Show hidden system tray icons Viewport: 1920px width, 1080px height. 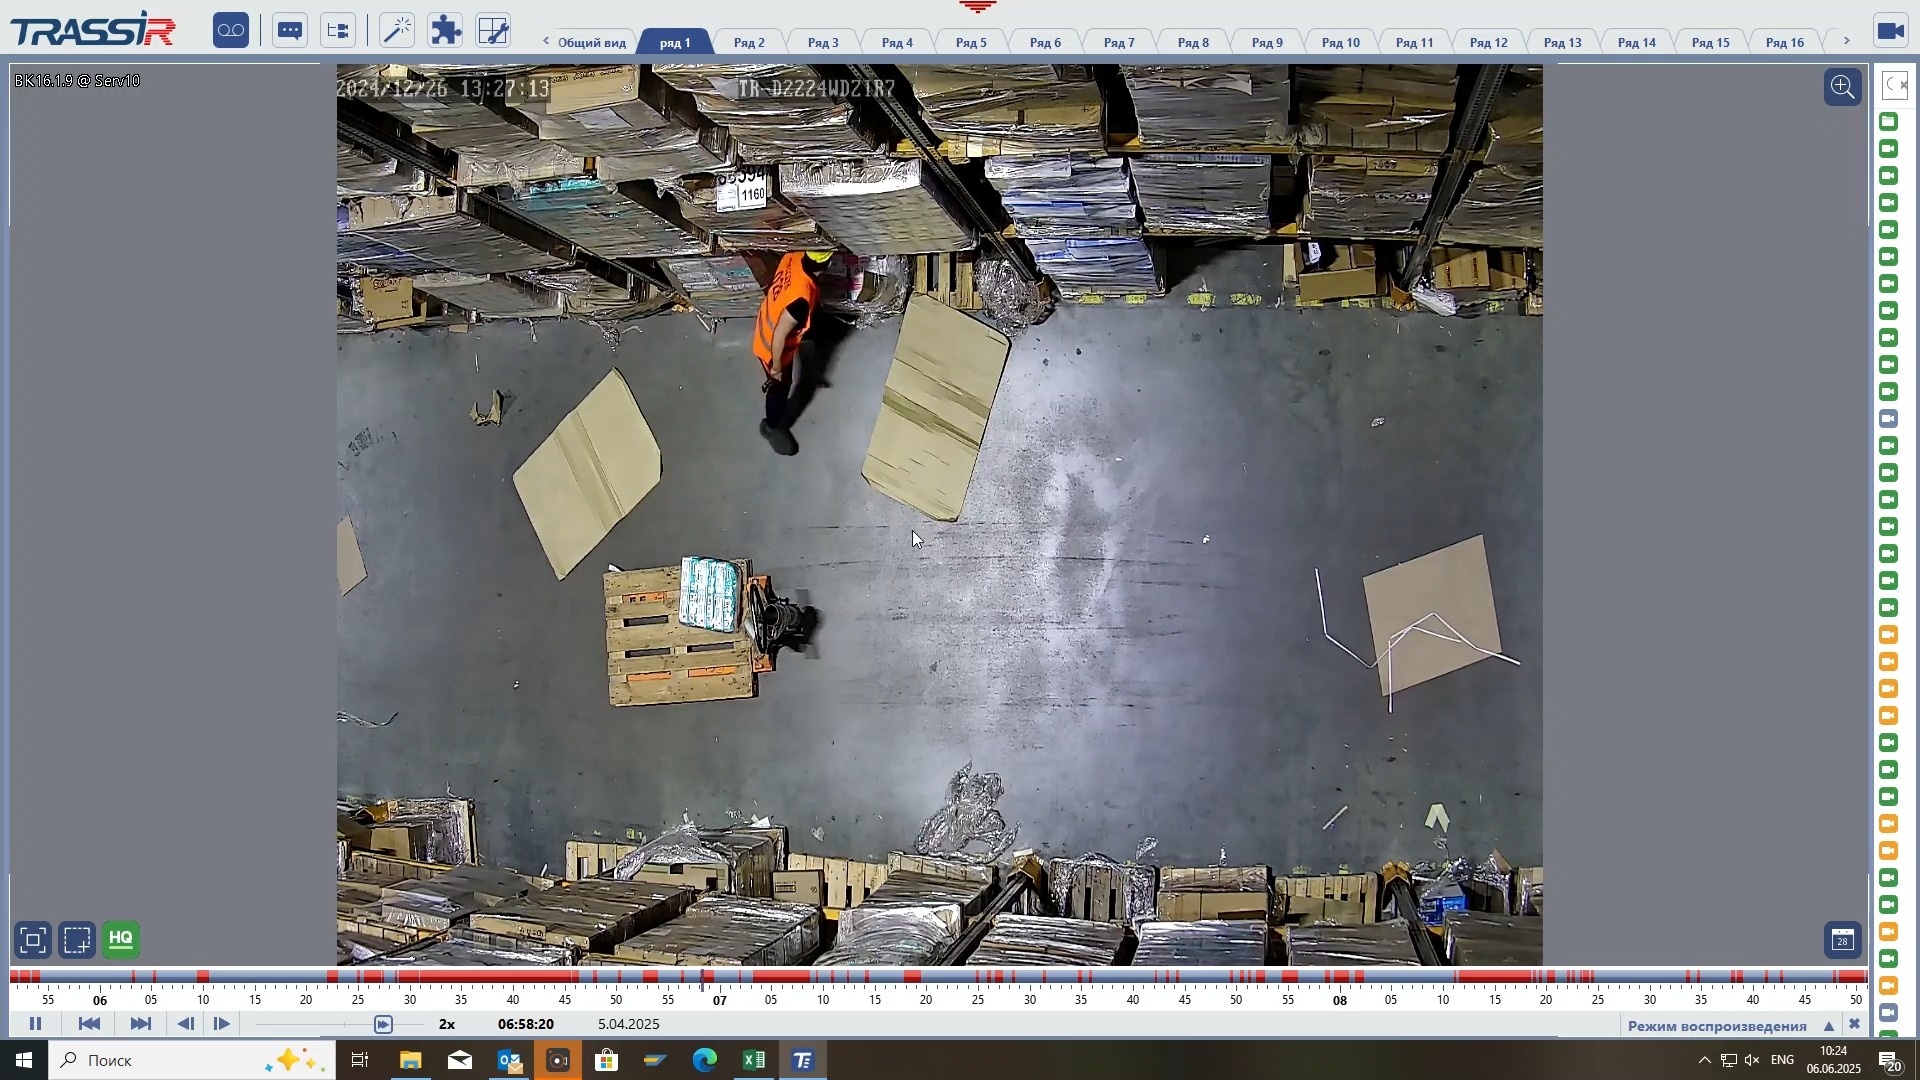1705,1060
